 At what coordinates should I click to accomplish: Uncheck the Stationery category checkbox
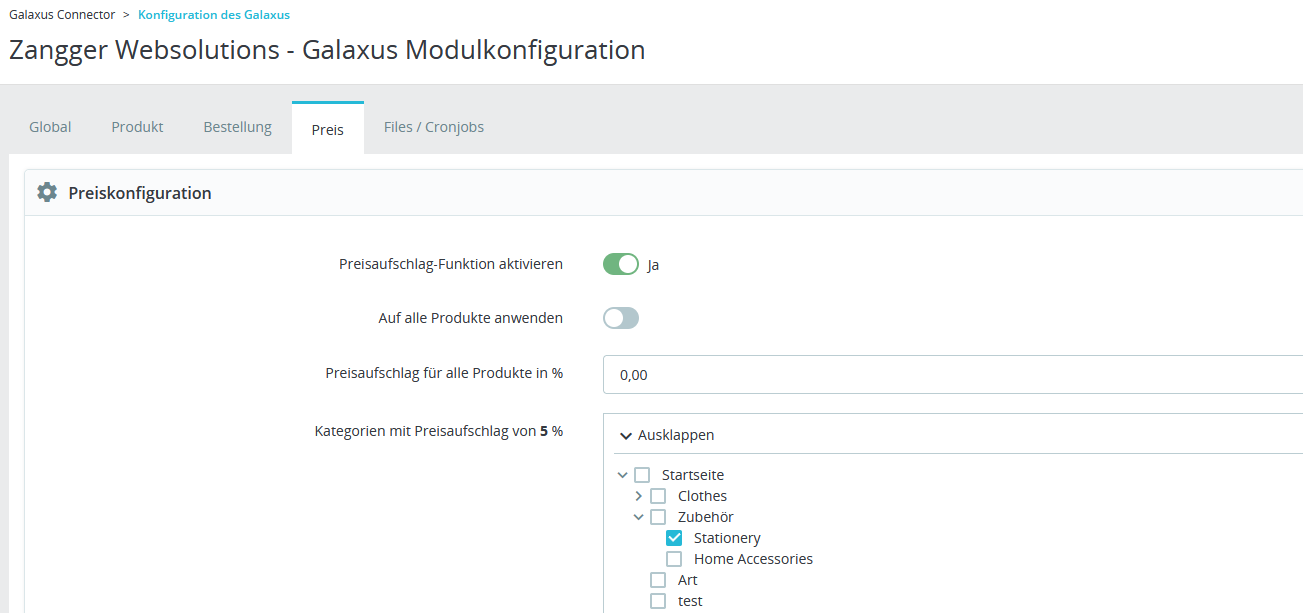click(674, 538)
